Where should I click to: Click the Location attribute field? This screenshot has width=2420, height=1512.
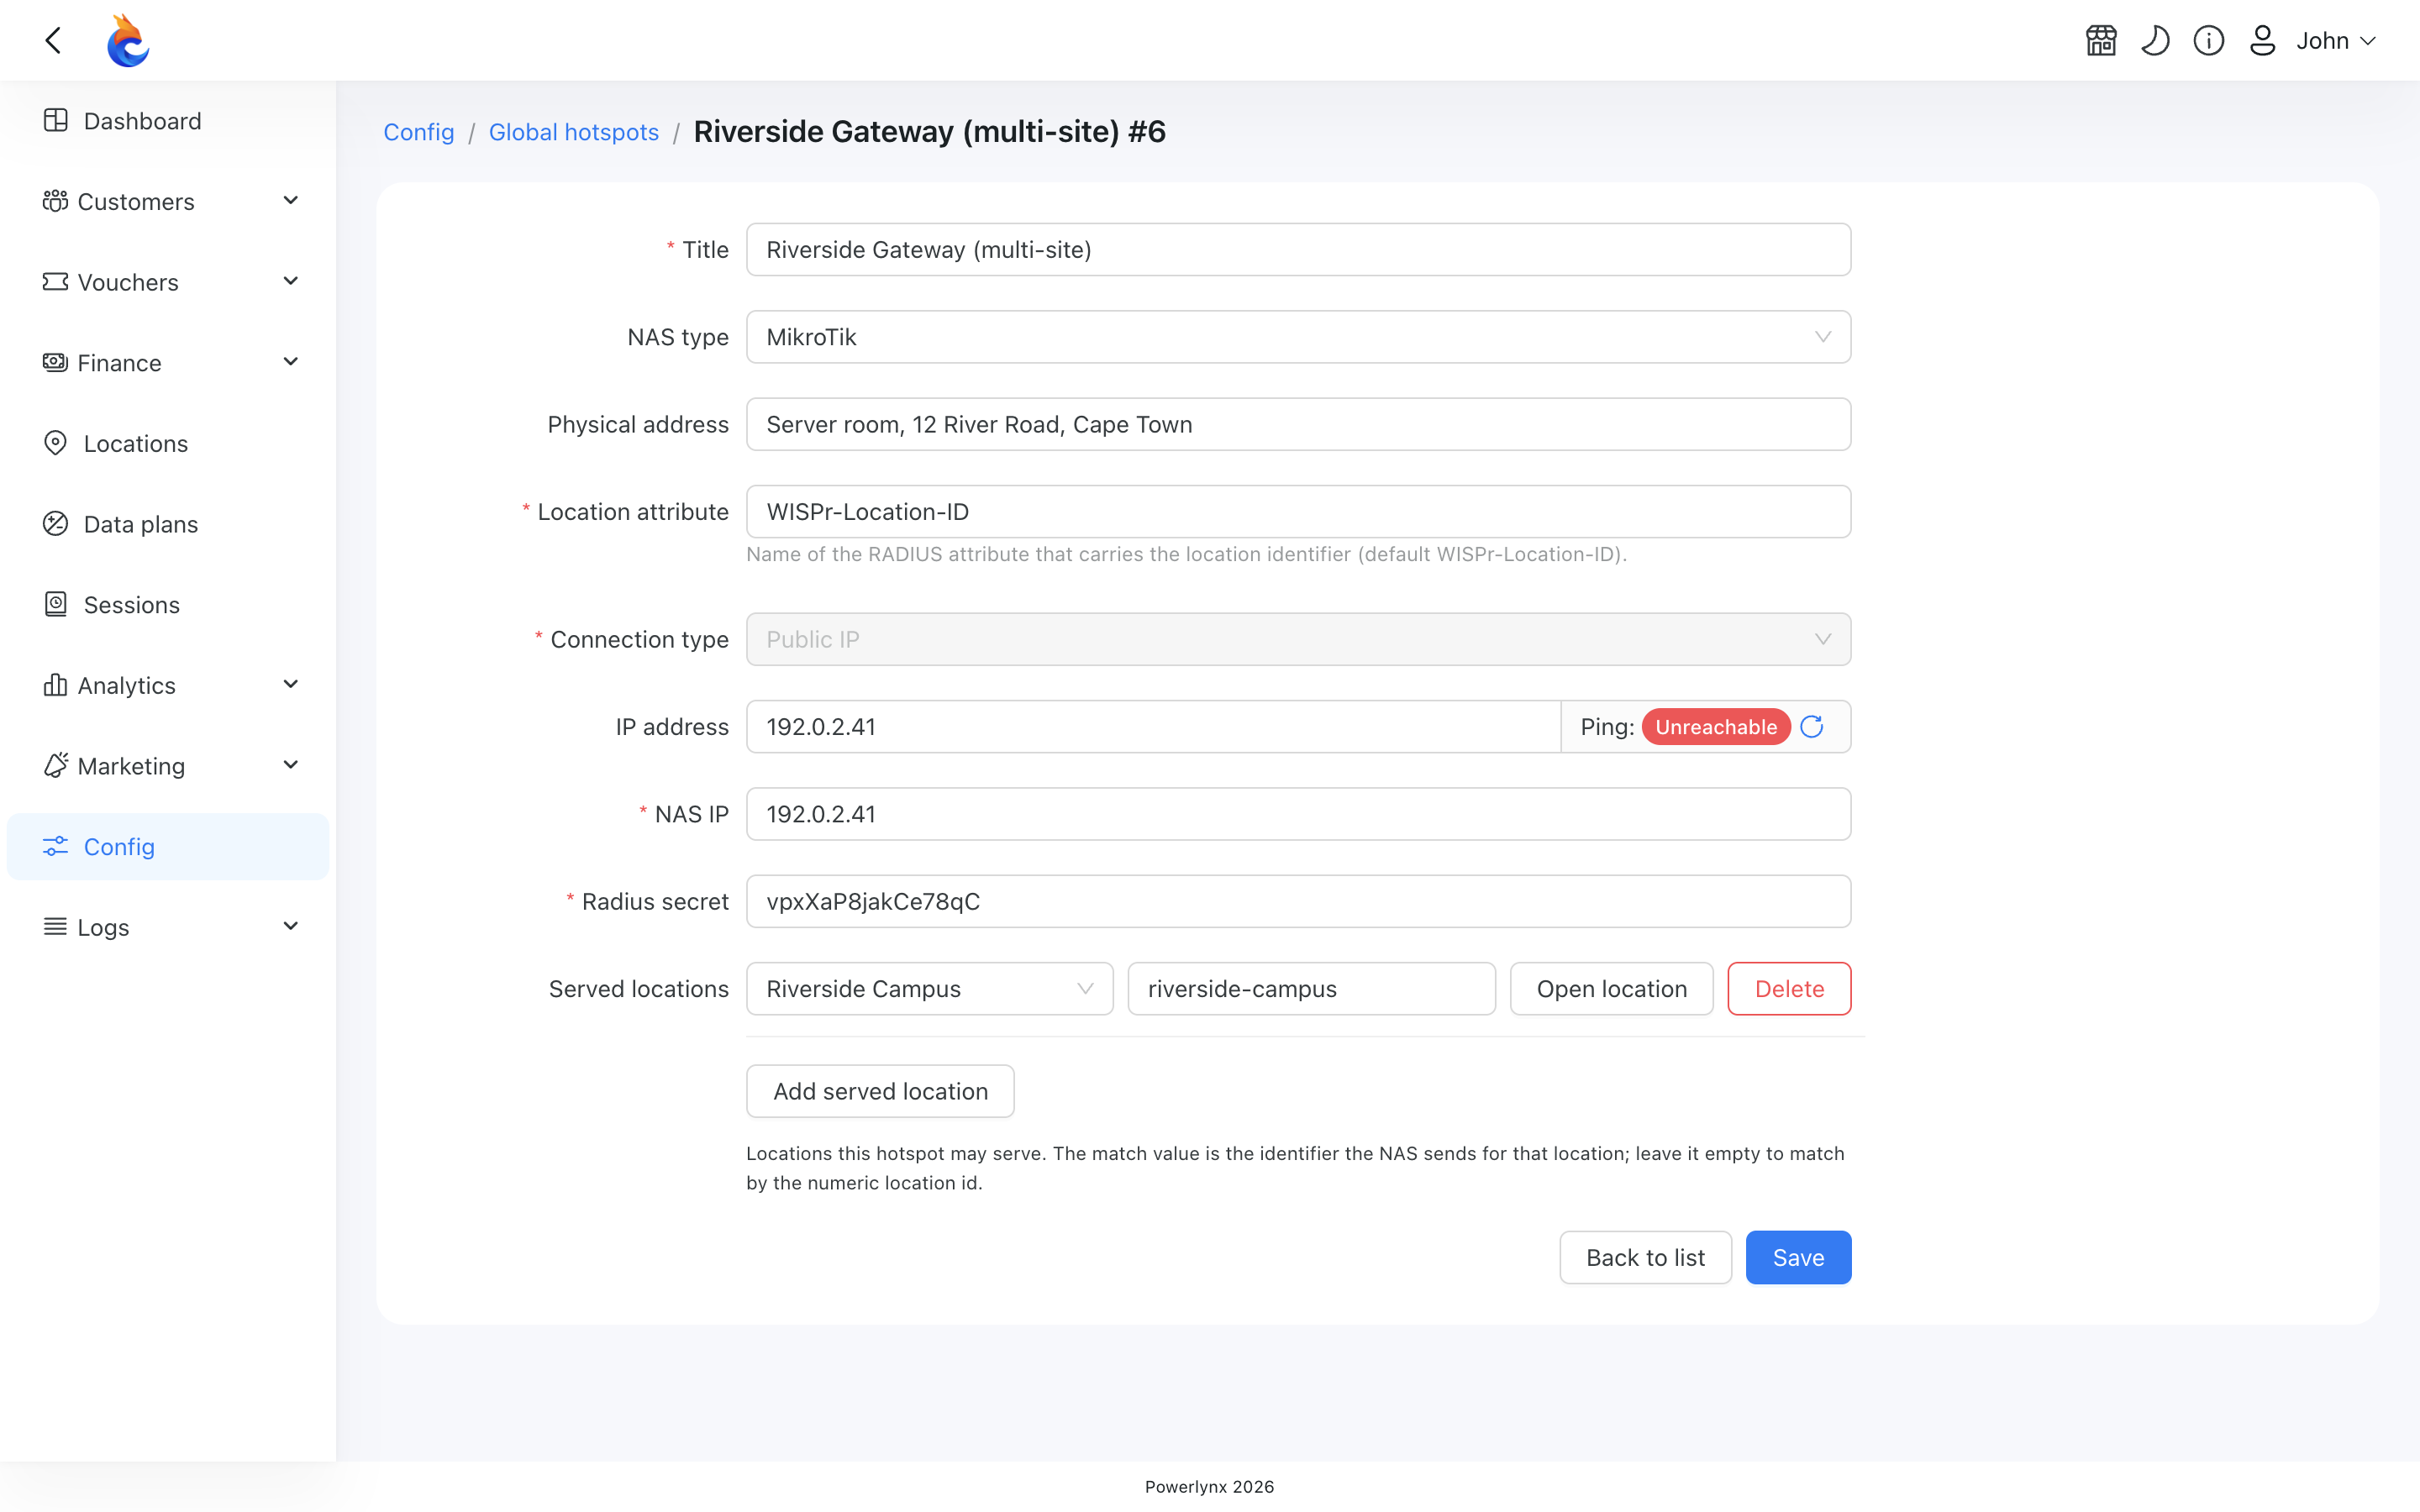tap(1298, 512)
